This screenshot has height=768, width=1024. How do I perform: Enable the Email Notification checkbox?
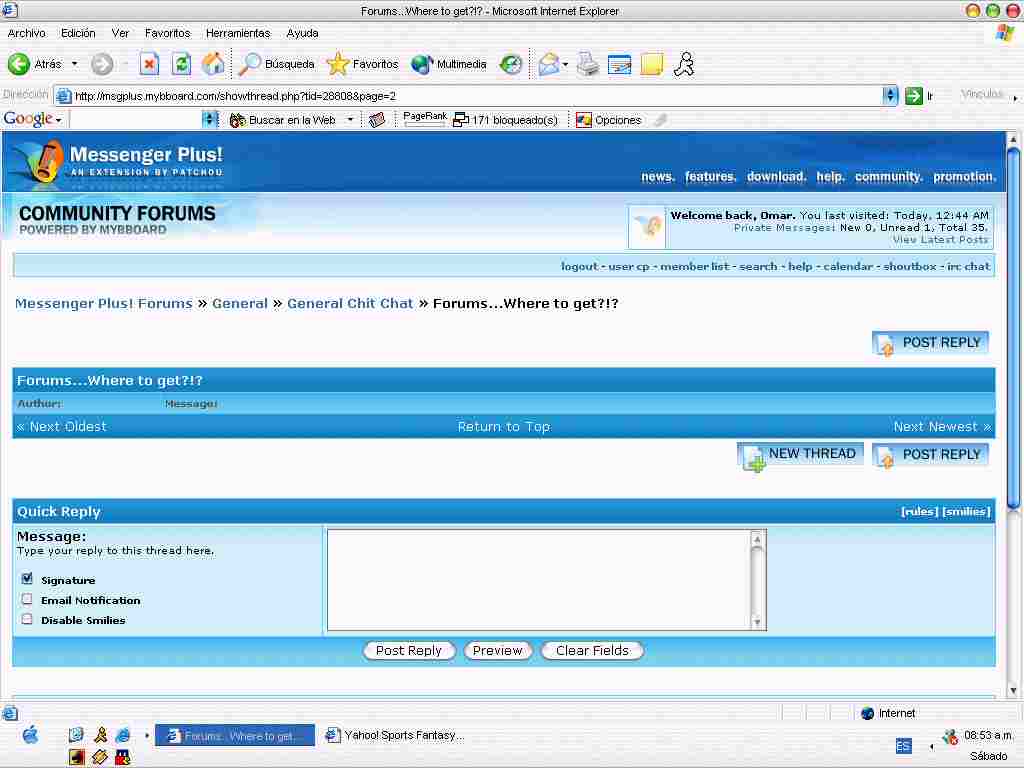27,599
